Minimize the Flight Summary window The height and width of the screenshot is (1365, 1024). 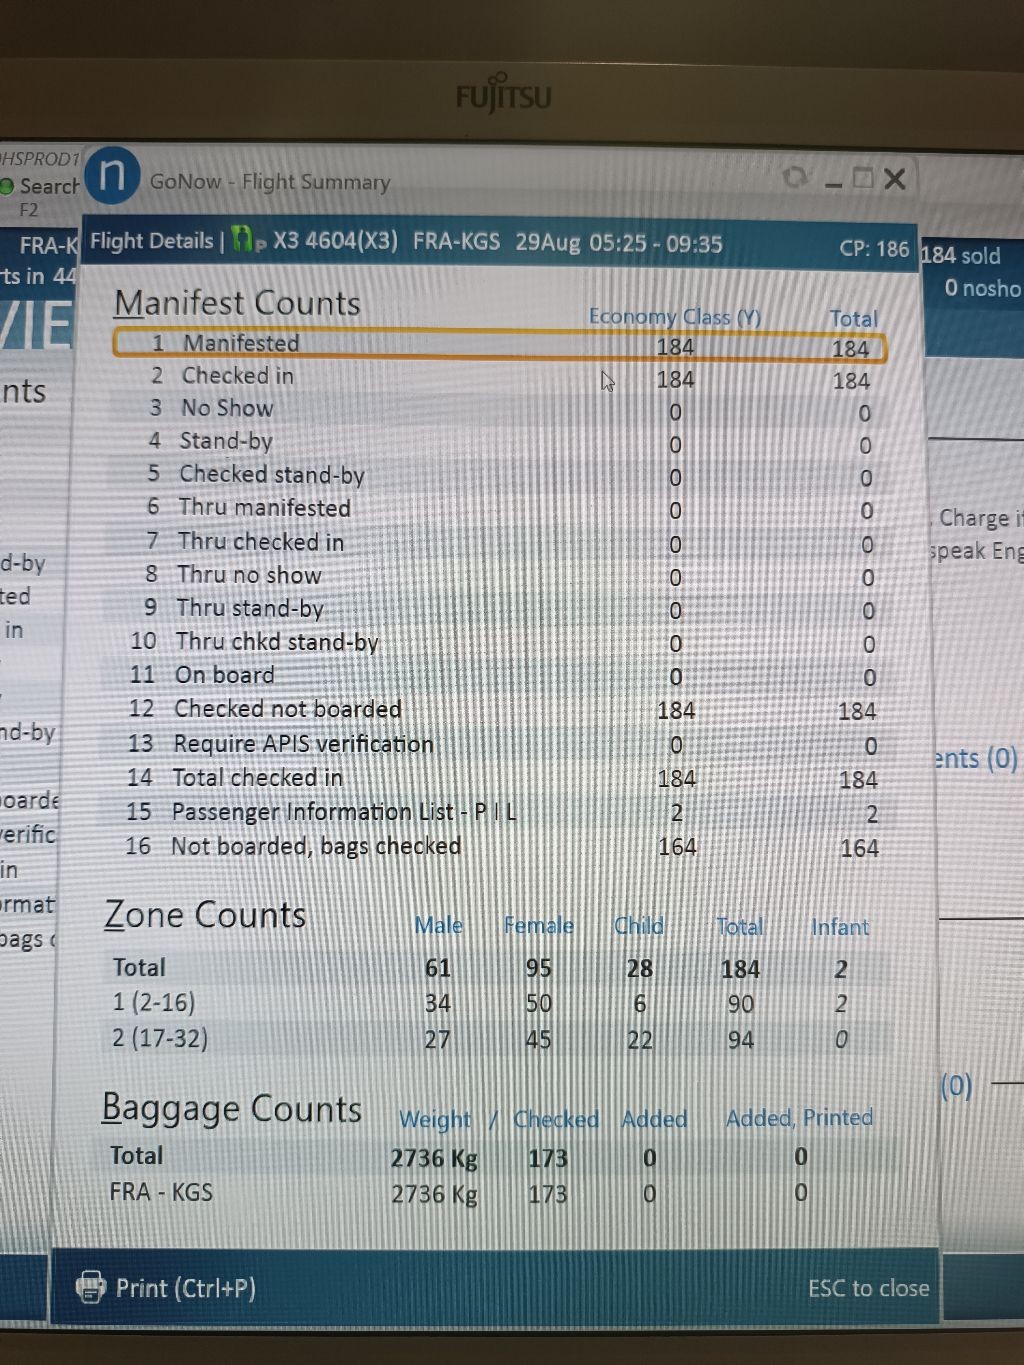pos(833,181)
